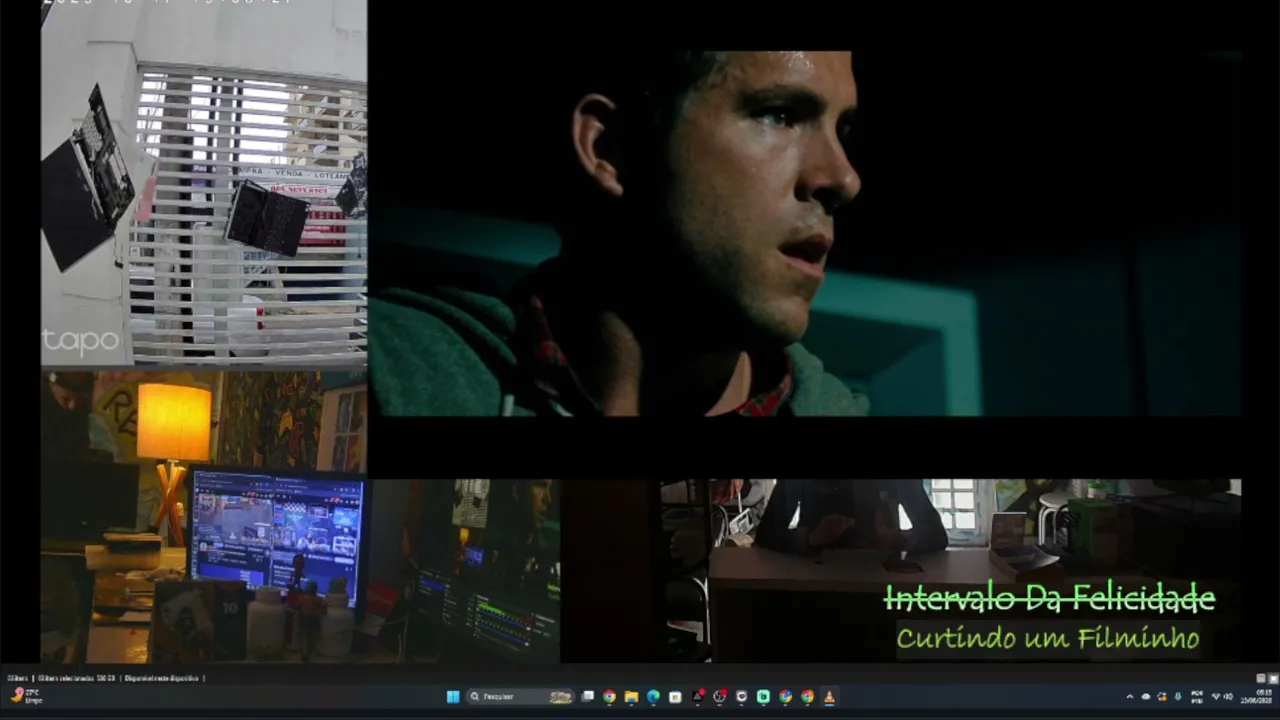Open the round app icon with red badge
The height and width of the screenshot is (720, 1280).
pyautogui.click(x=719, y=697)
